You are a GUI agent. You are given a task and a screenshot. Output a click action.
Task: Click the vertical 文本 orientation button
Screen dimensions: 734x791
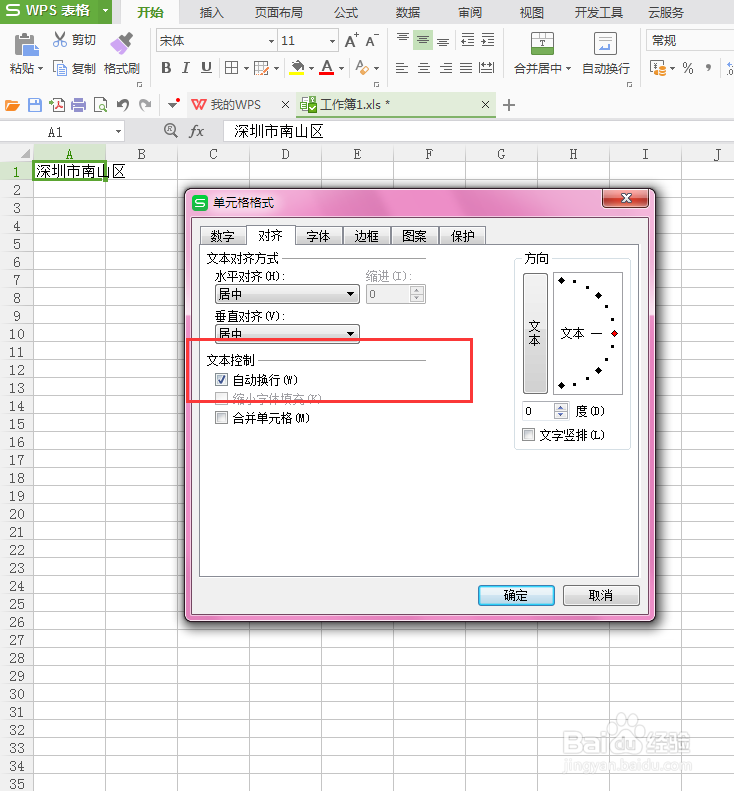coord(535,333)
